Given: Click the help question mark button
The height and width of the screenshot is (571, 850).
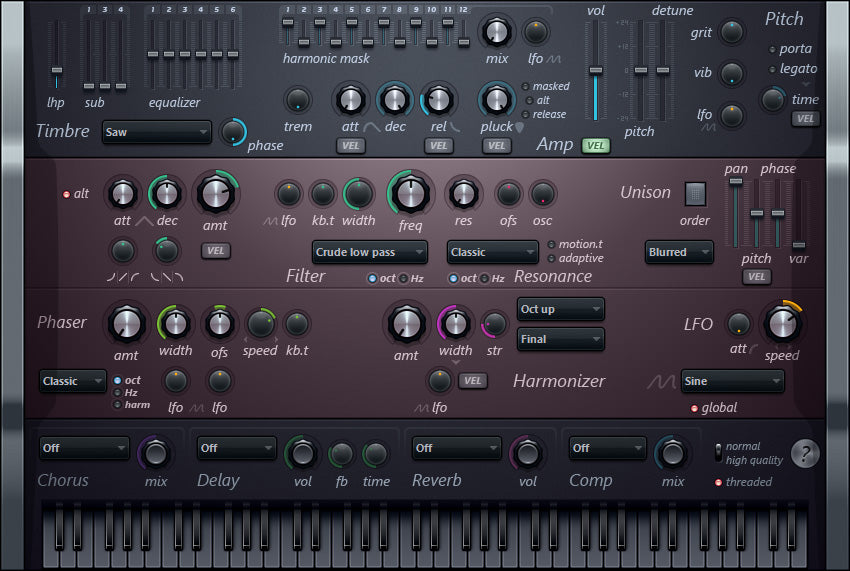Looking at the screenshot, I should tap(805, 453).
